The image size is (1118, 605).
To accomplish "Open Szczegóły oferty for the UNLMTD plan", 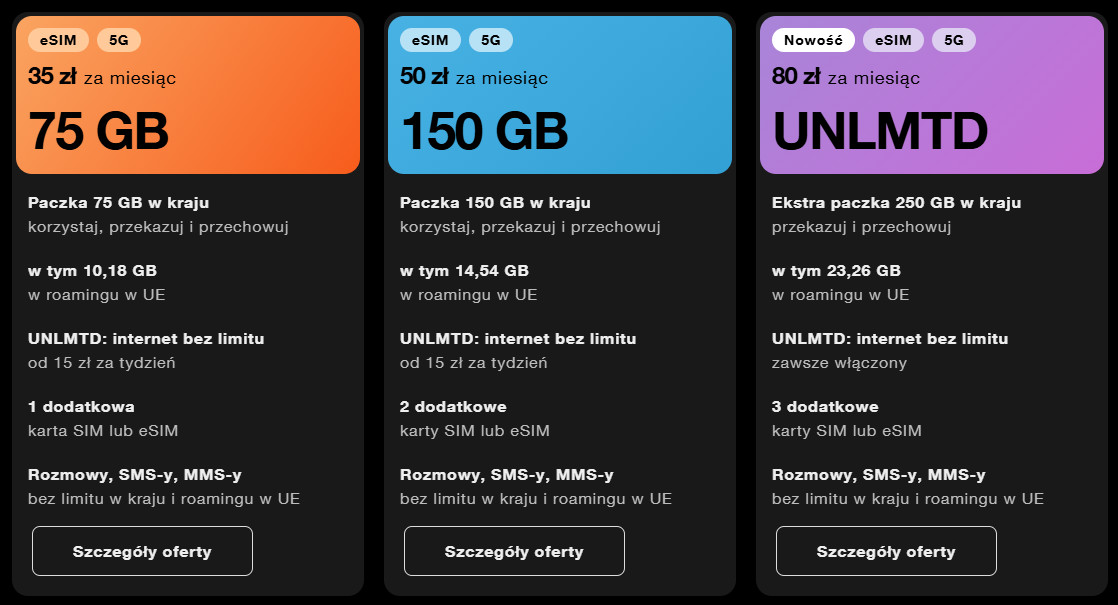I will click(886, 551).
